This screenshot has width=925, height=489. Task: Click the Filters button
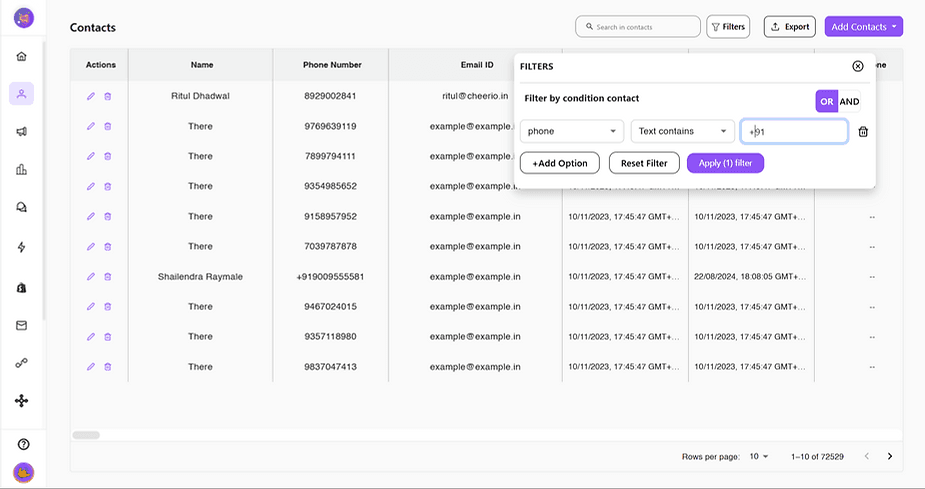728,27
